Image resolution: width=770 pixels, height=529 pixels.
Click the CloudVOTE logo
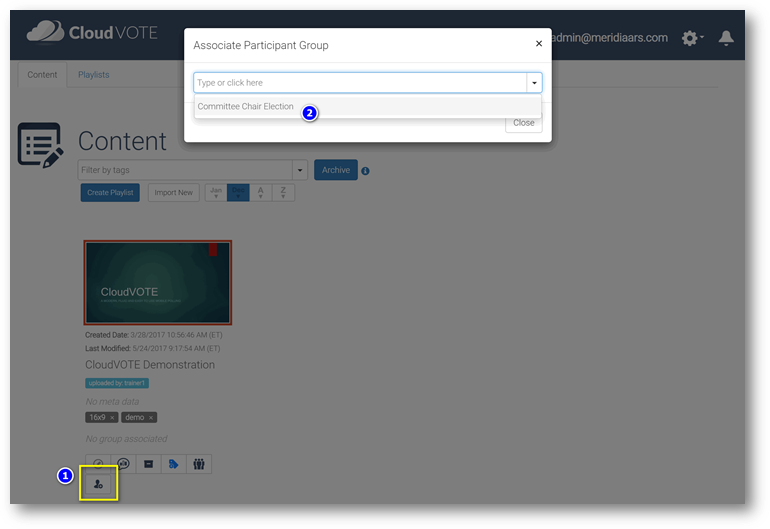pyautogui.click(x=92, y=32)
